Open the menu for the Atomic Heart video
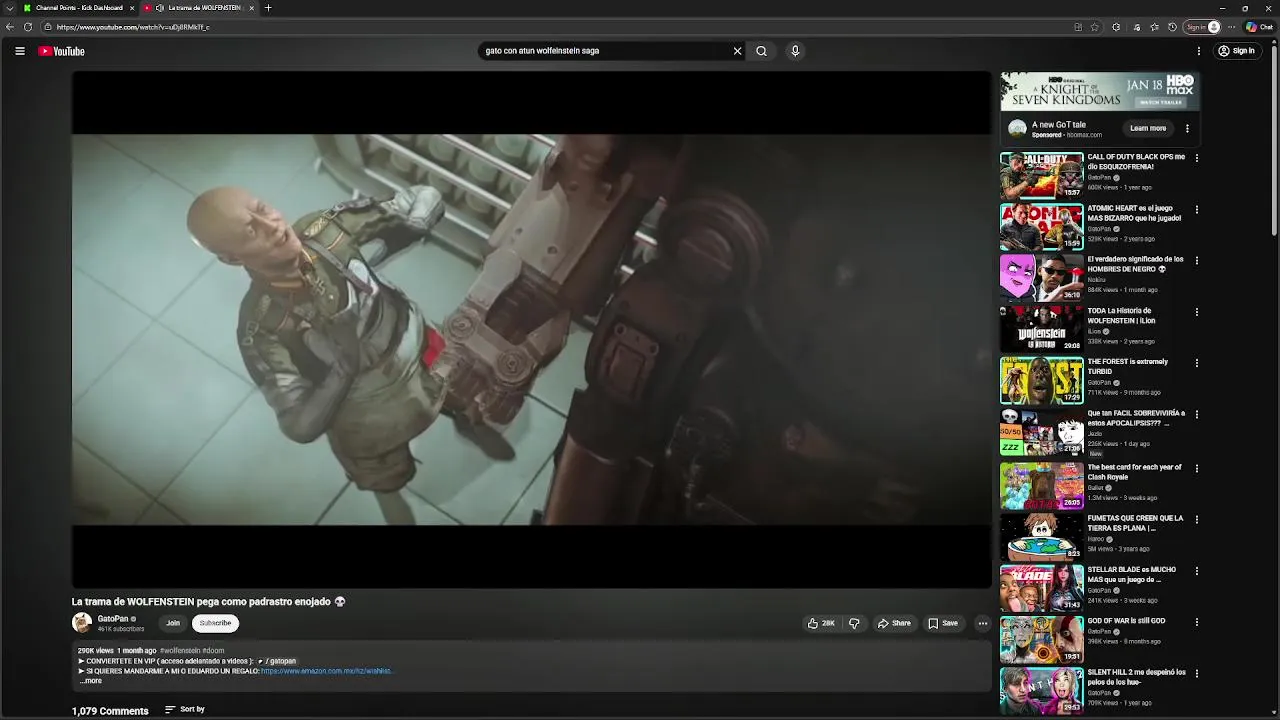The width and height of the screenshot is (1280, 720). [x=1196, y=210]
